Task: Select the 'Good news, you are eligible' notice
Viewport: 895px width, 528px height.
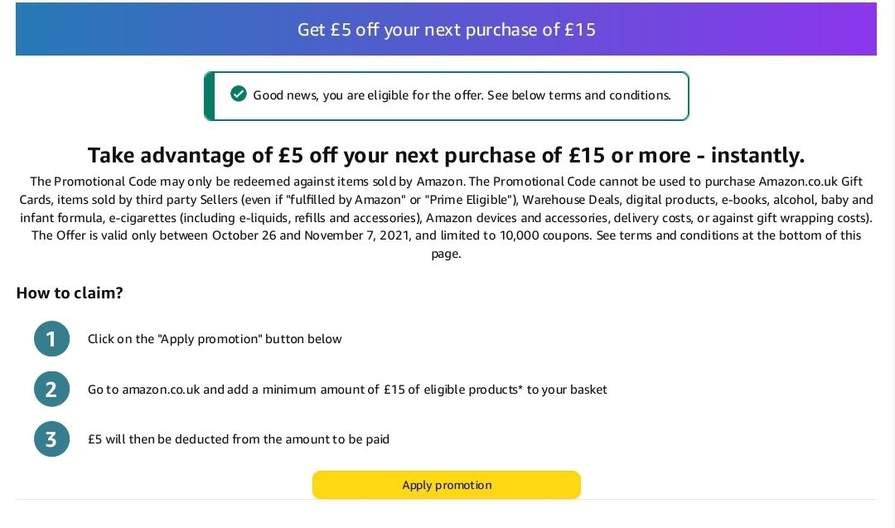Action: [461, 95]
